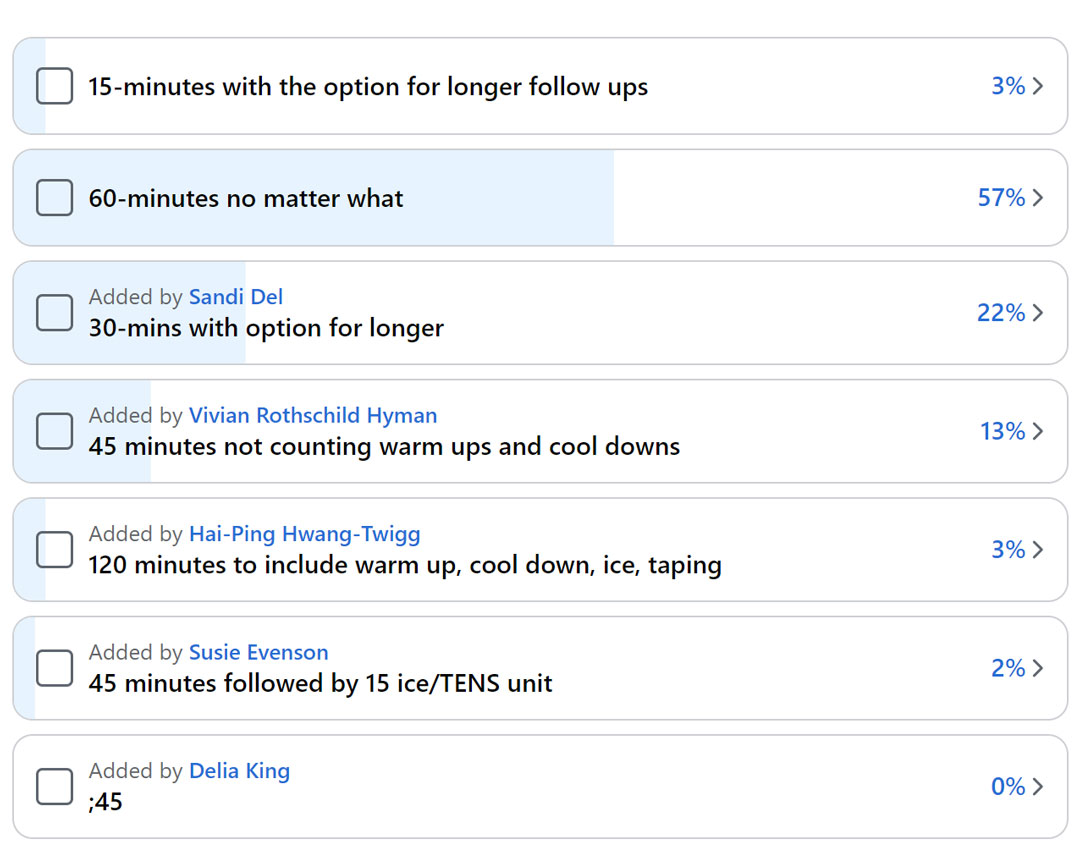This screenshot has width=1080, height=842.
Task: Check the "60-minutes no matter what" checkbox
Action: tap(54, 198)
